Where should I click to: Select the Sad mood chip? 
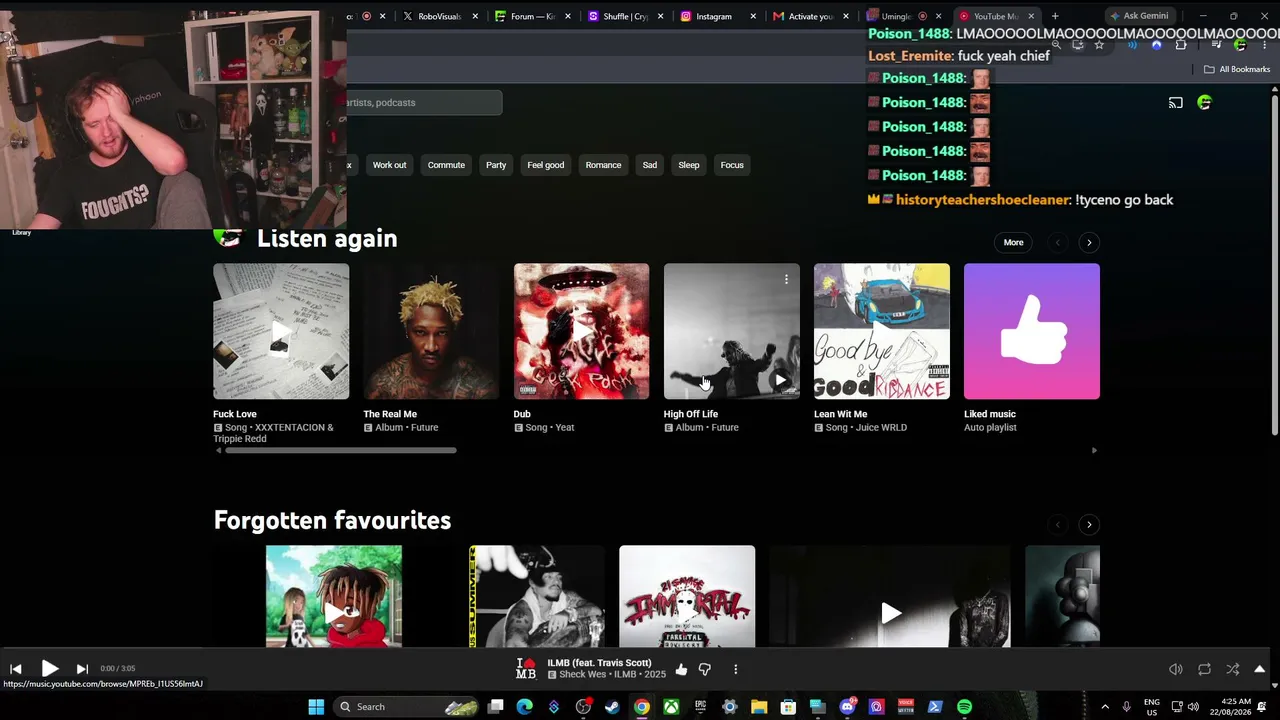[x=650, y=165]
